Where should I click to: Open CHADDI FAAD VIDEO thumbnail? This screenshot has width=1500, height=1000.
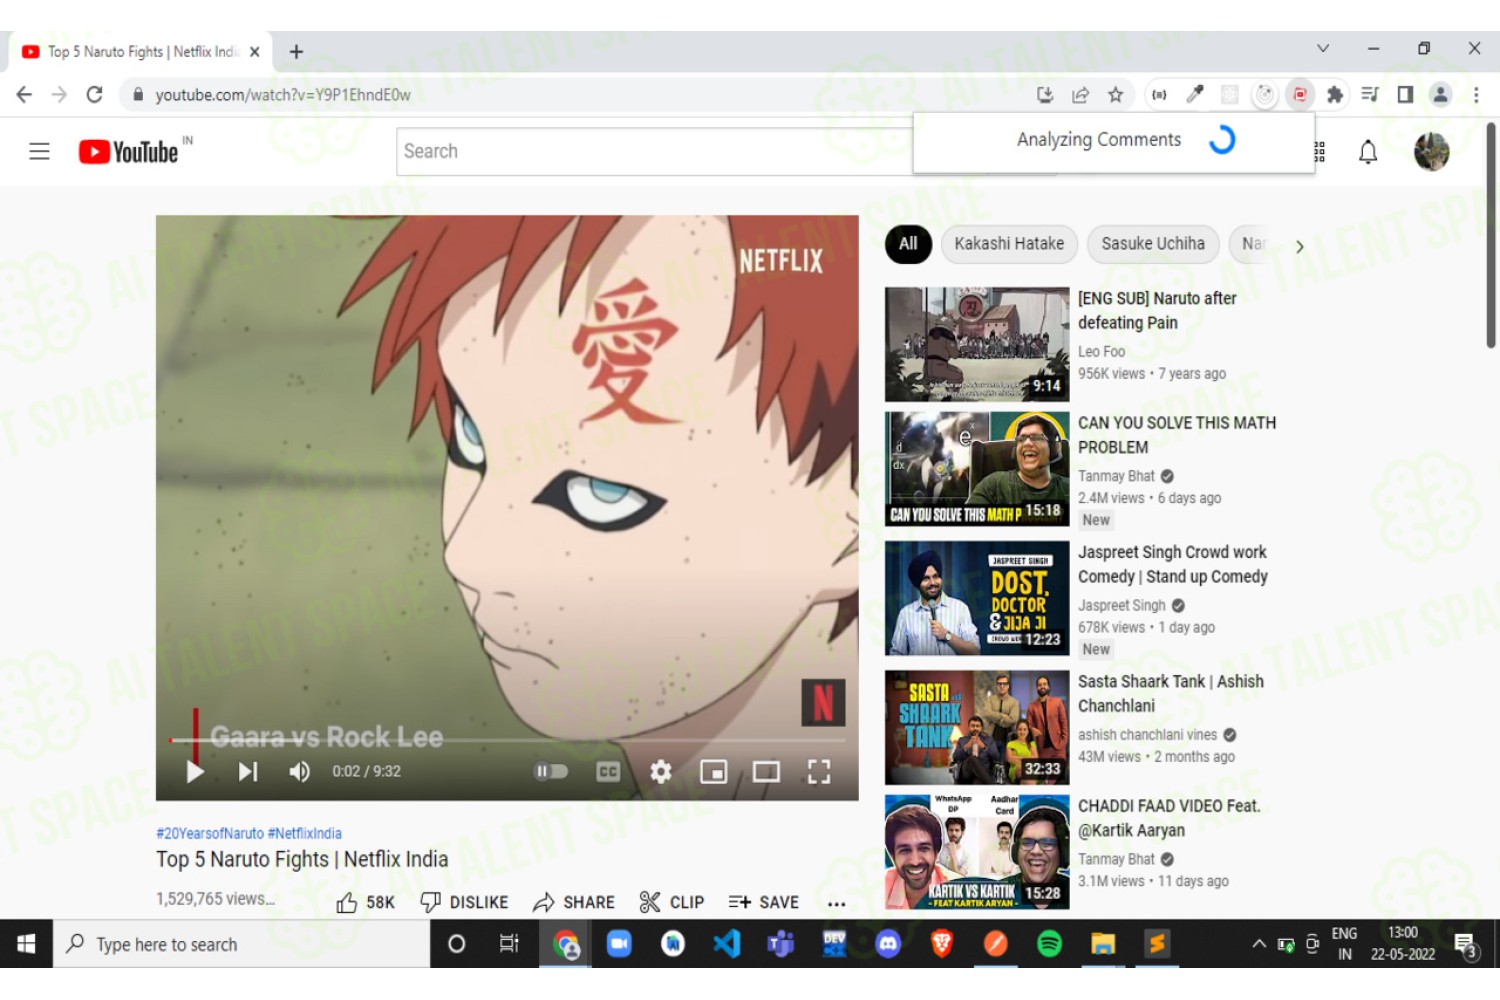point(977,852)
